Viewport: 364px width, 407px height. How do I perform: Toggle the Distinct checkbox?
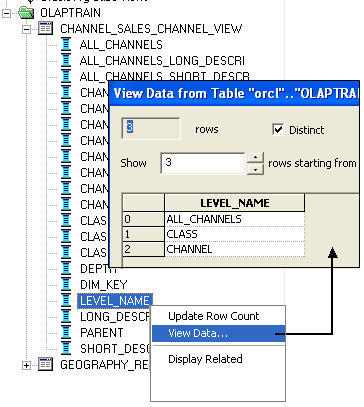pos(278,129)
